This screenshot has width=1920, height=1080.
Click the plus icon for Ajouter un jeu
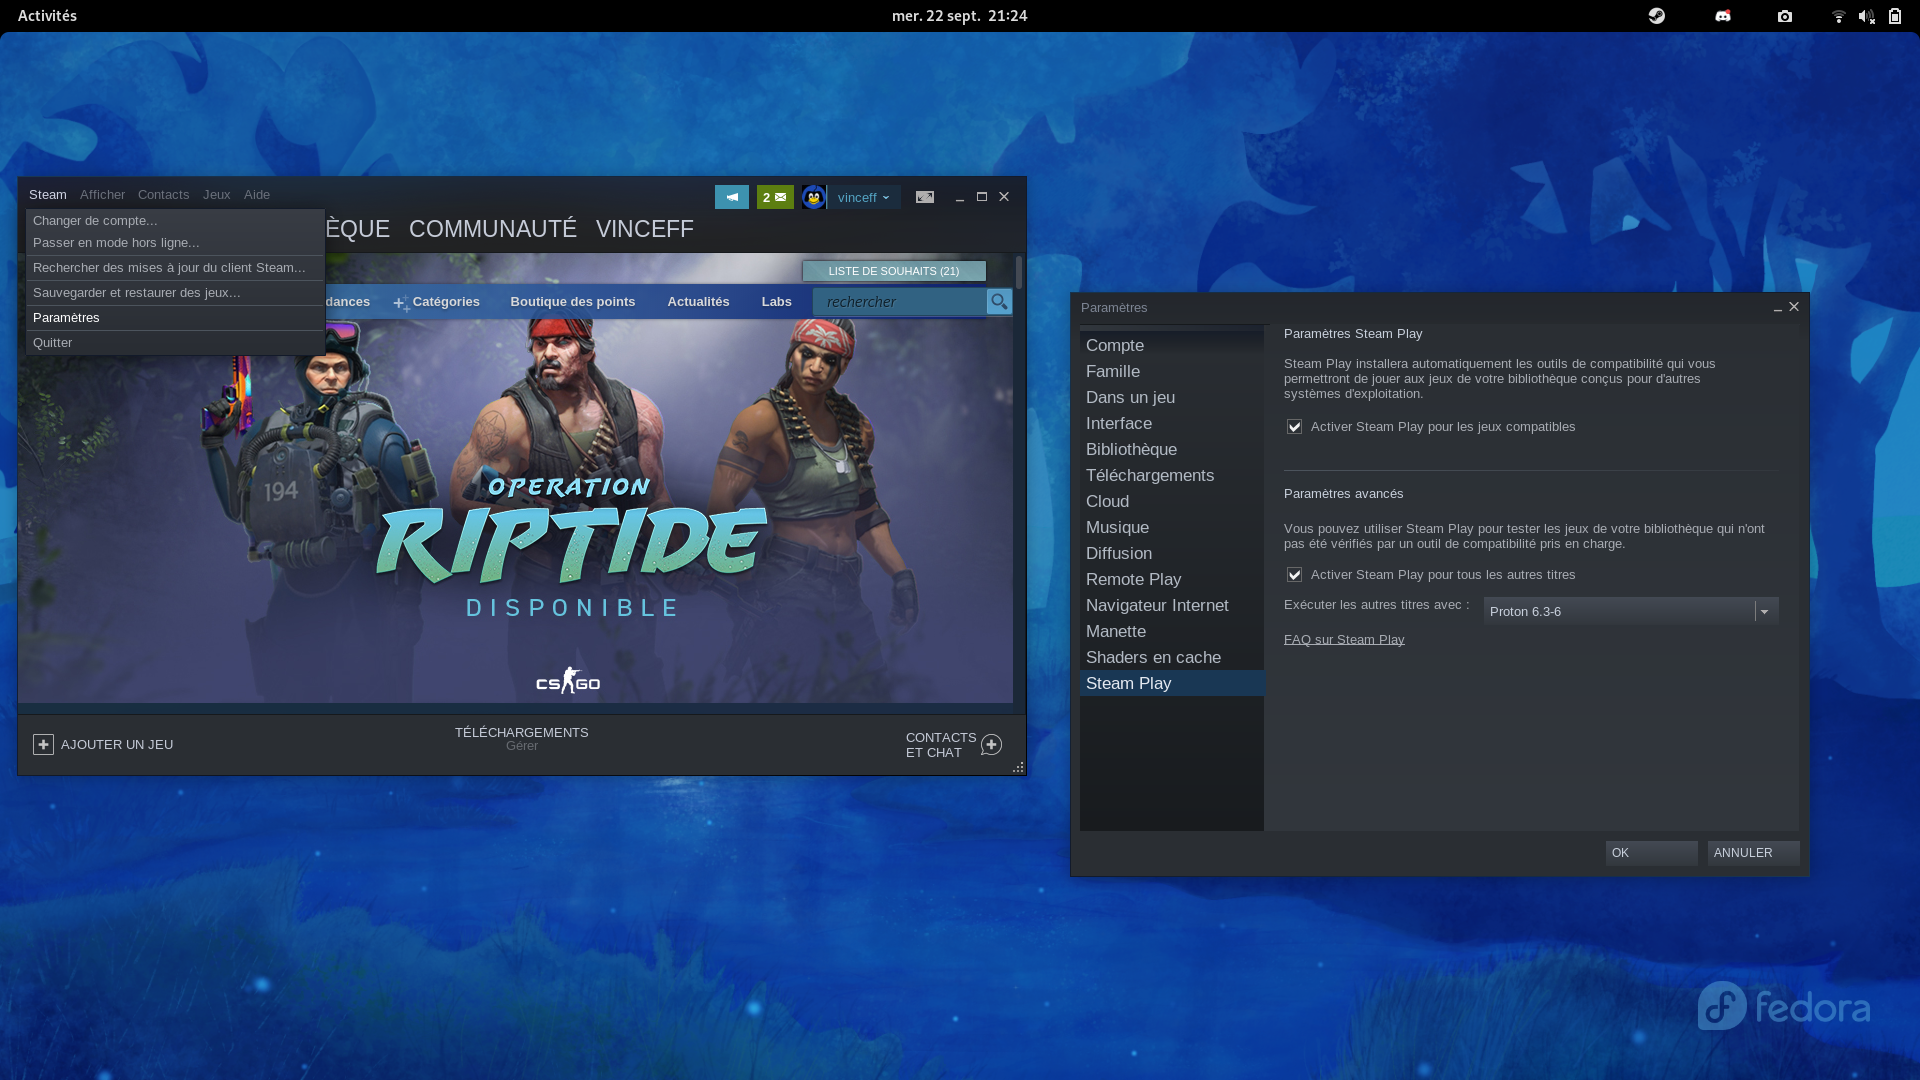(x=43, y=744)
